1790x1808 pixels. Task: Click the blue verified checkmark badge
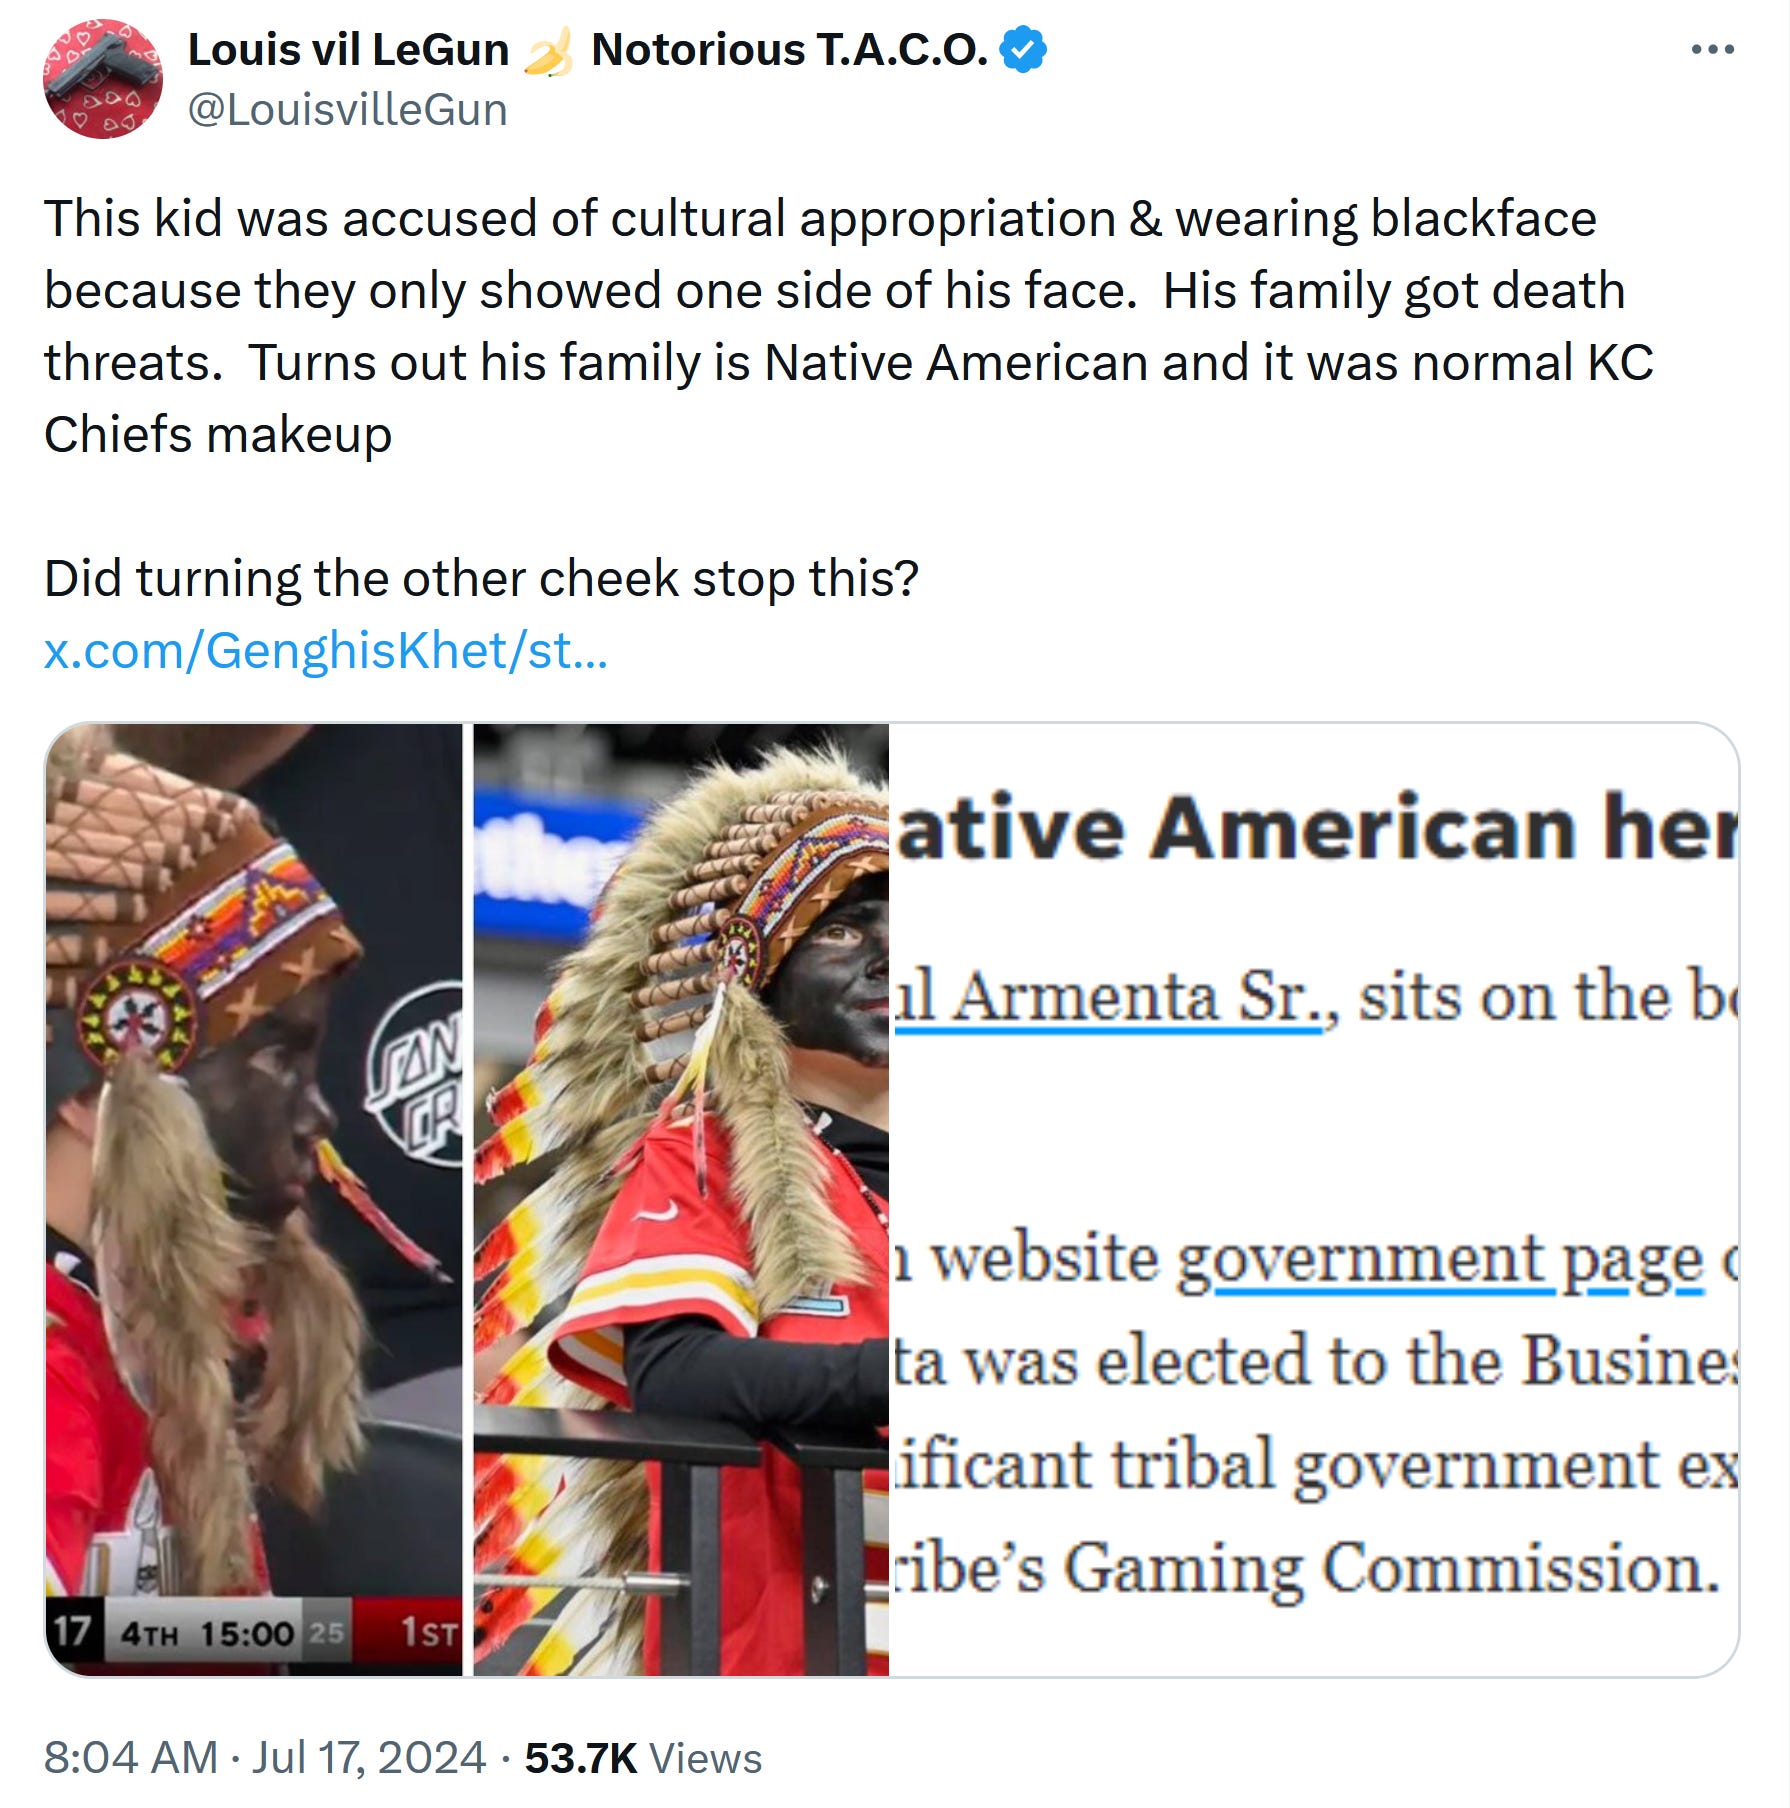point(1023,50)
